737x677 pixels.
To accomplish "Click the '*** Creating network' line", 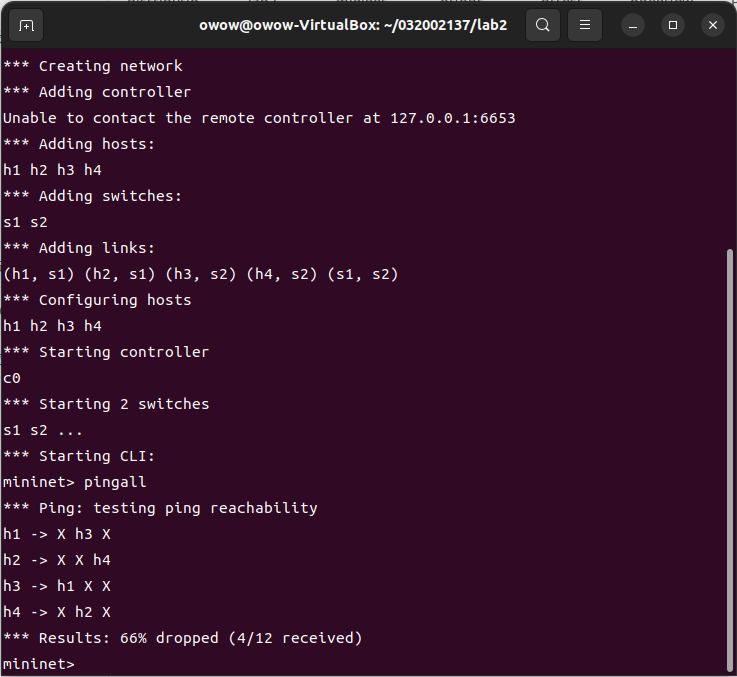I will (x=93, y=66).
